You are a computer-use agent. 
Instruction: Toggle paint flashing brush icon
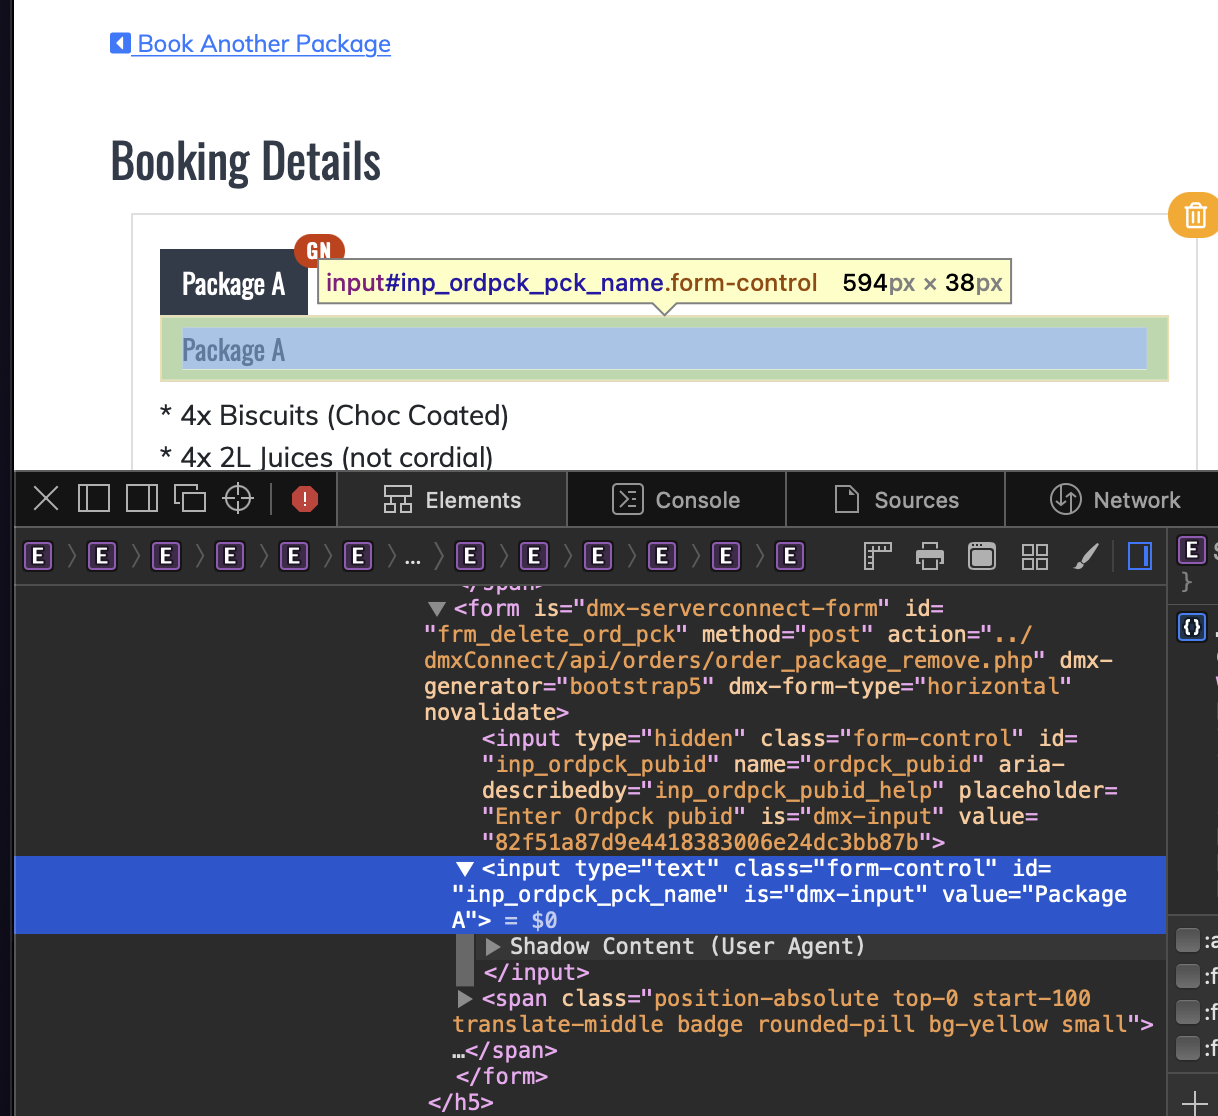(x=1086, y=556)
